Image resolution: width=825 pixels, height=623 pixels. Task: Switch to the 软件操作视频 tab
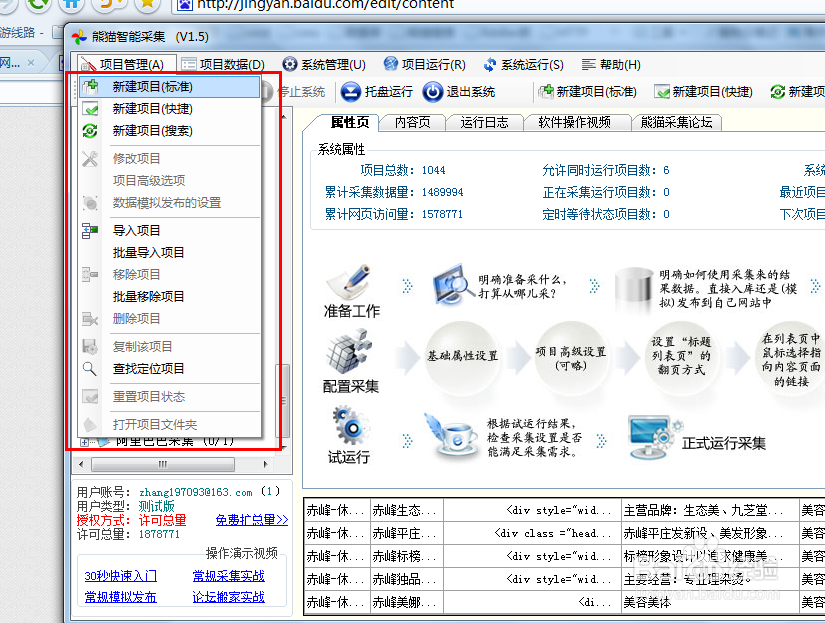575,123
